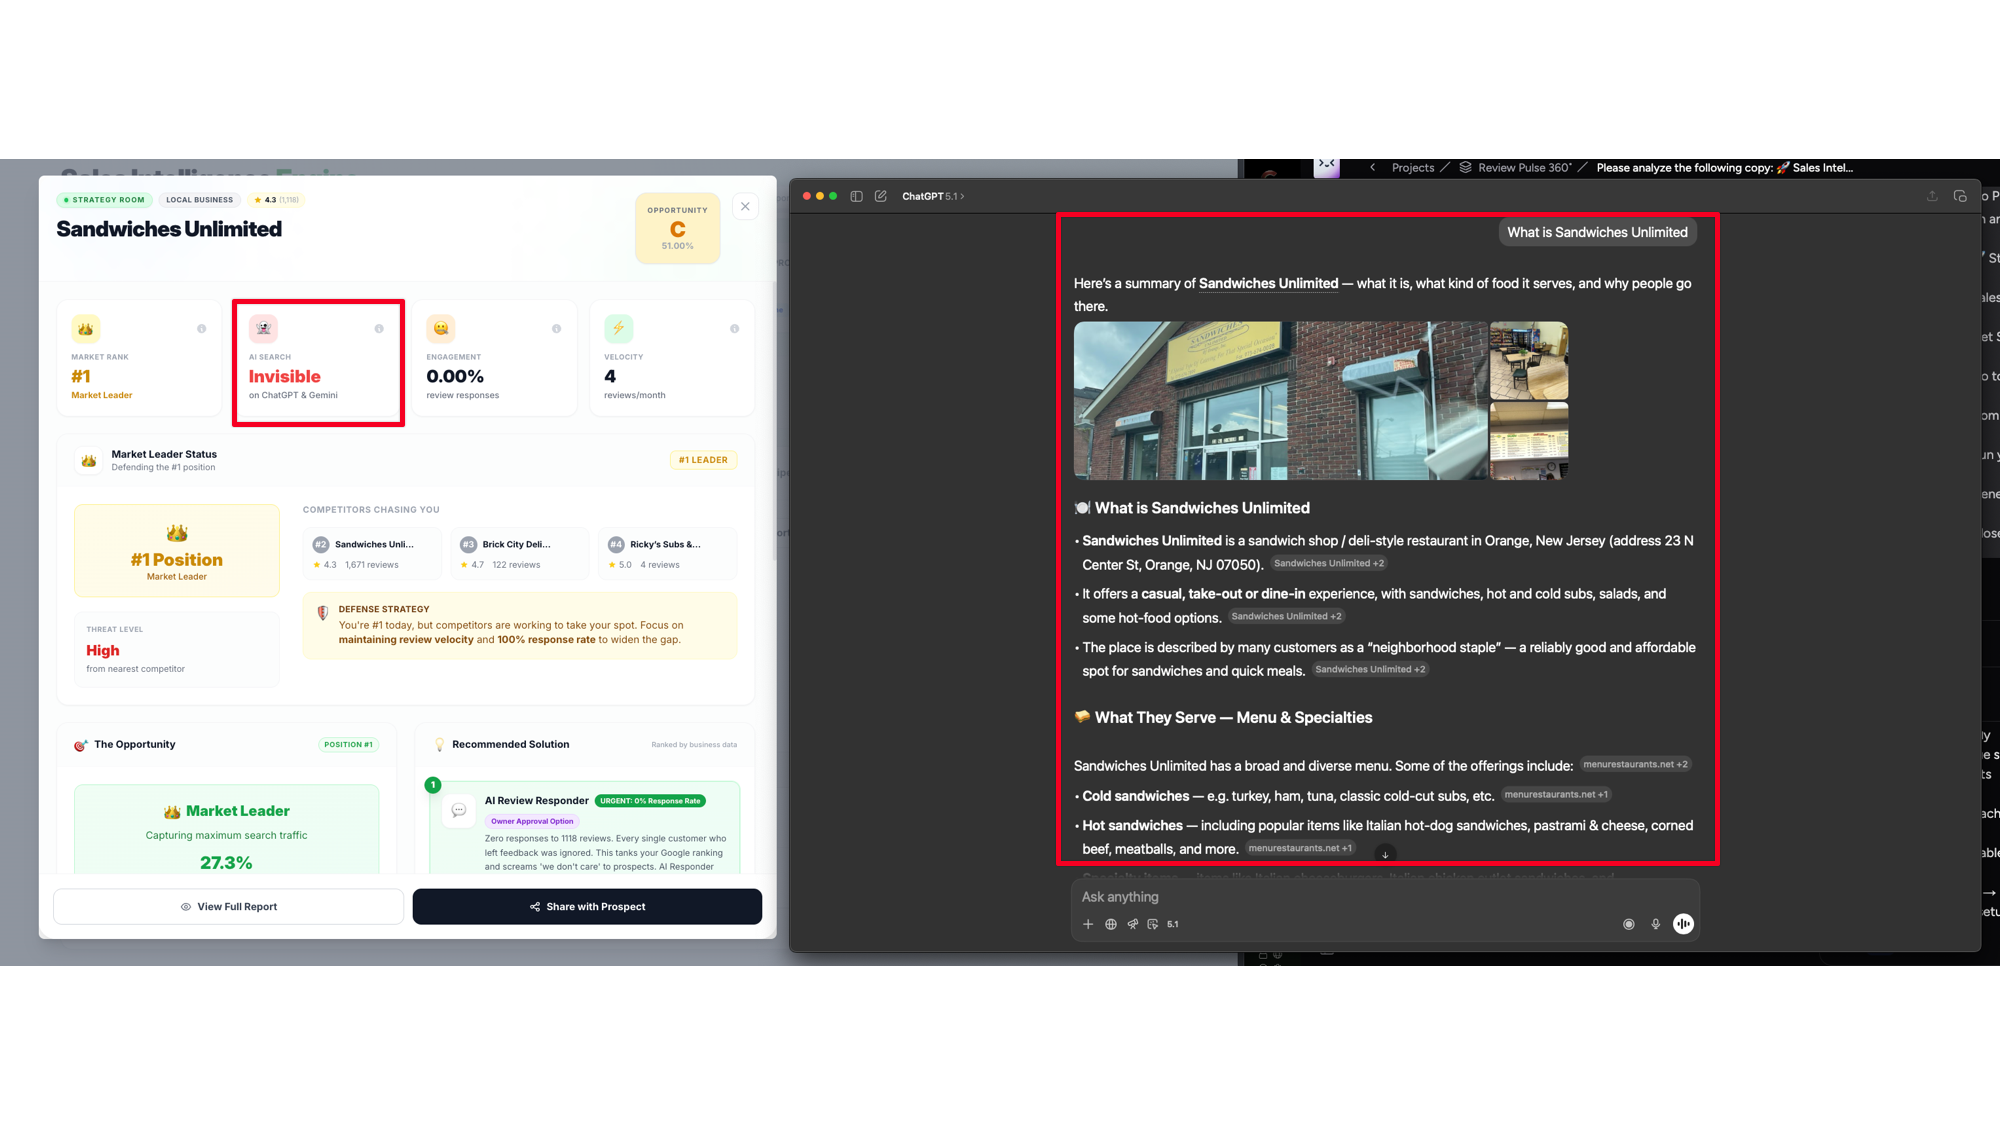Click the citation chip after 'some hot-food options'
This screenshot has height=1125, width=2000.
tap(1286, 617)
